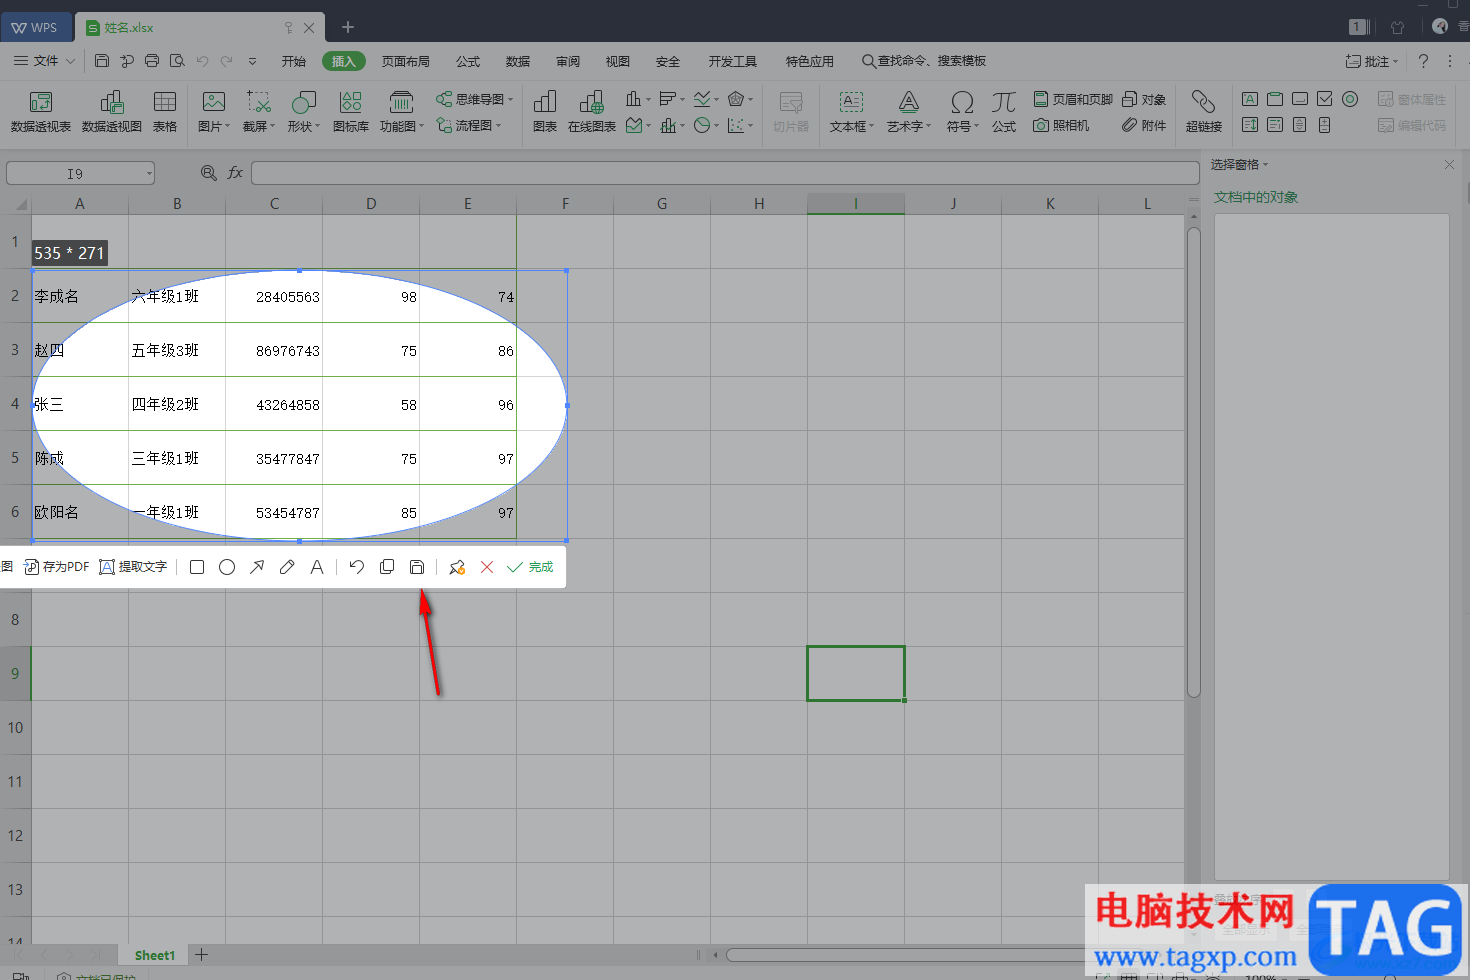The image size is (1470, 980).
Task: Click the Name Box showing I9
Action: pyautogui.click(x=80, y=173)
